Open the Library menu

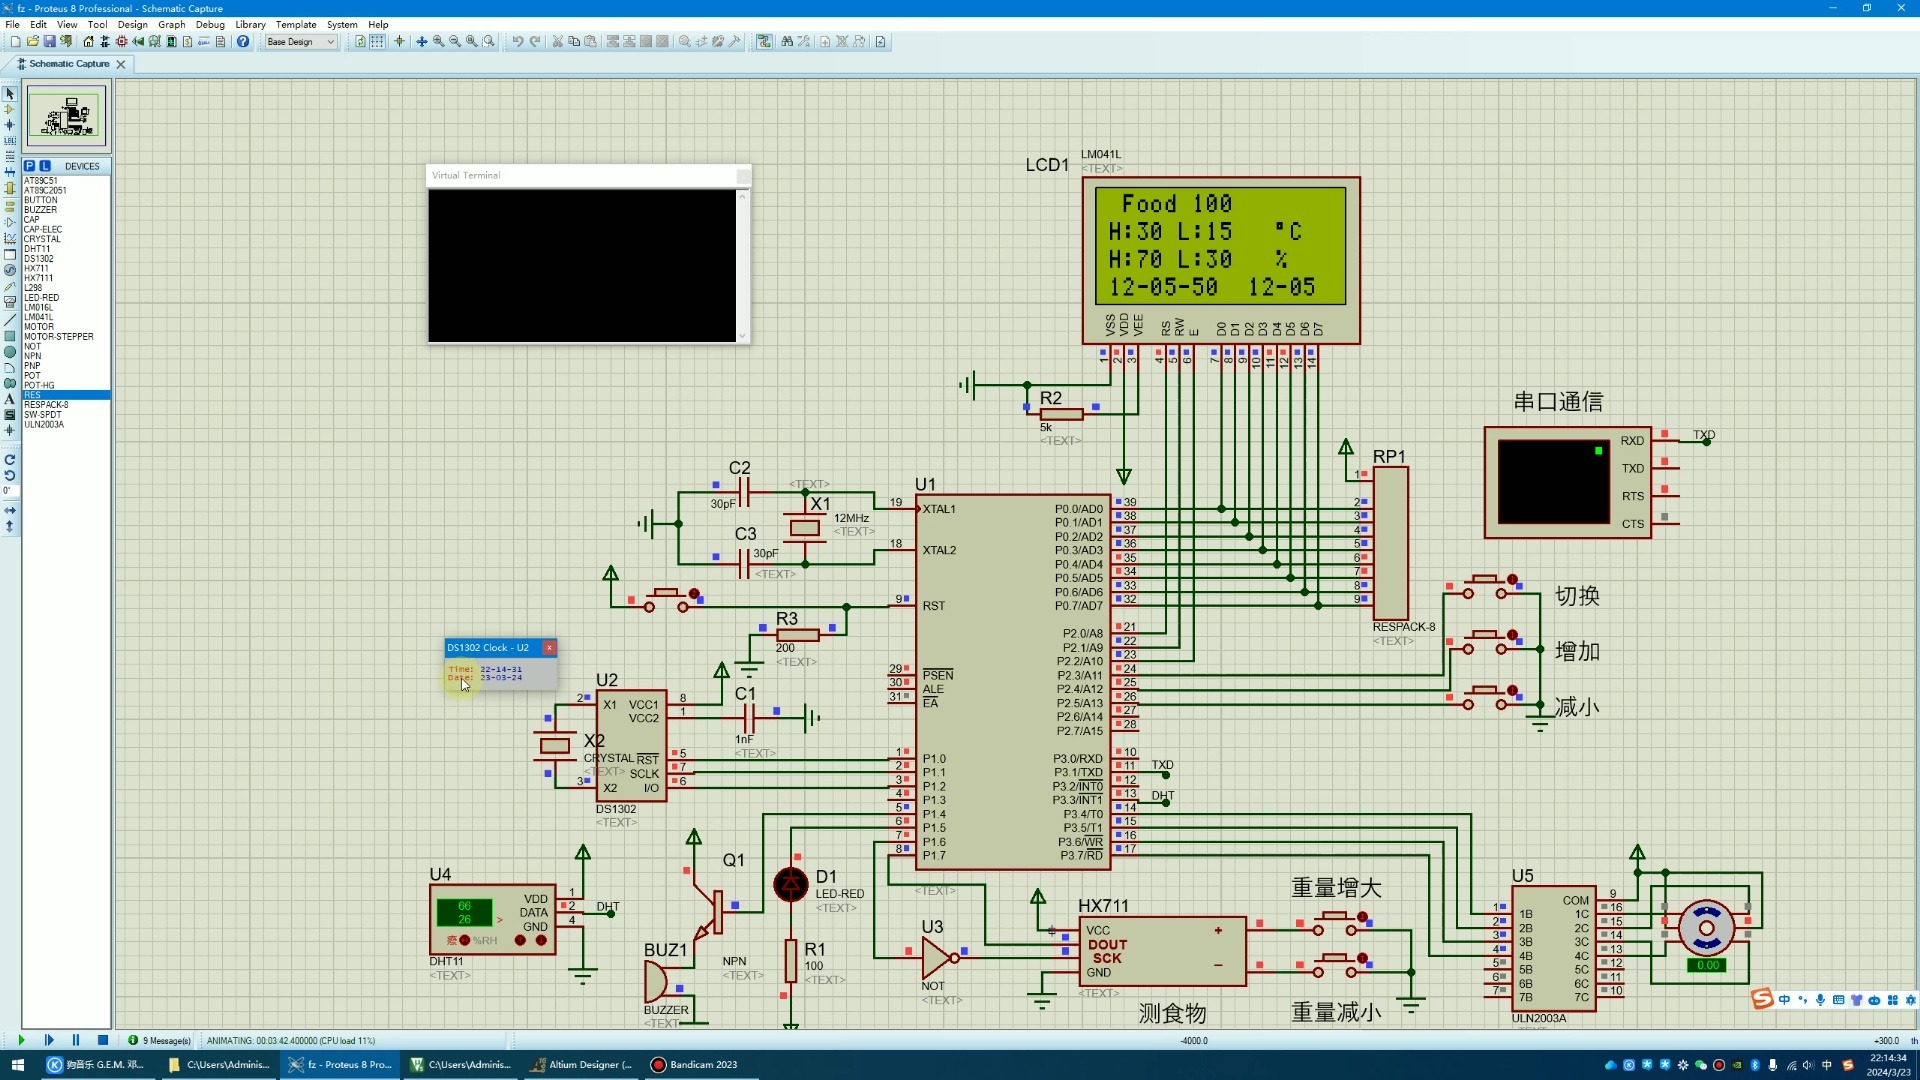pyautogui.click(x=250, y=24)
